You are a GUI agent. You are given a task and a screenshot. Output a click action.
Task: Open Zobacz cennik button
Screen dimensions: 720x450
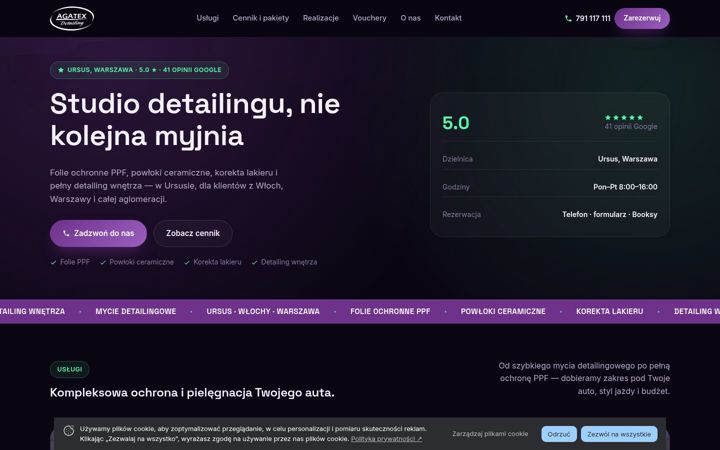point(193,233)
